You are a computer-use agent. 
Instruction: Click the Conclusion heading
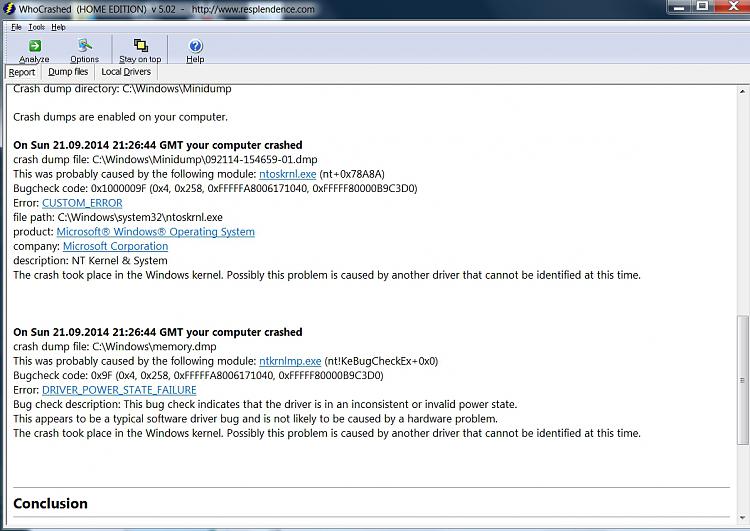[x=50, y=503]
